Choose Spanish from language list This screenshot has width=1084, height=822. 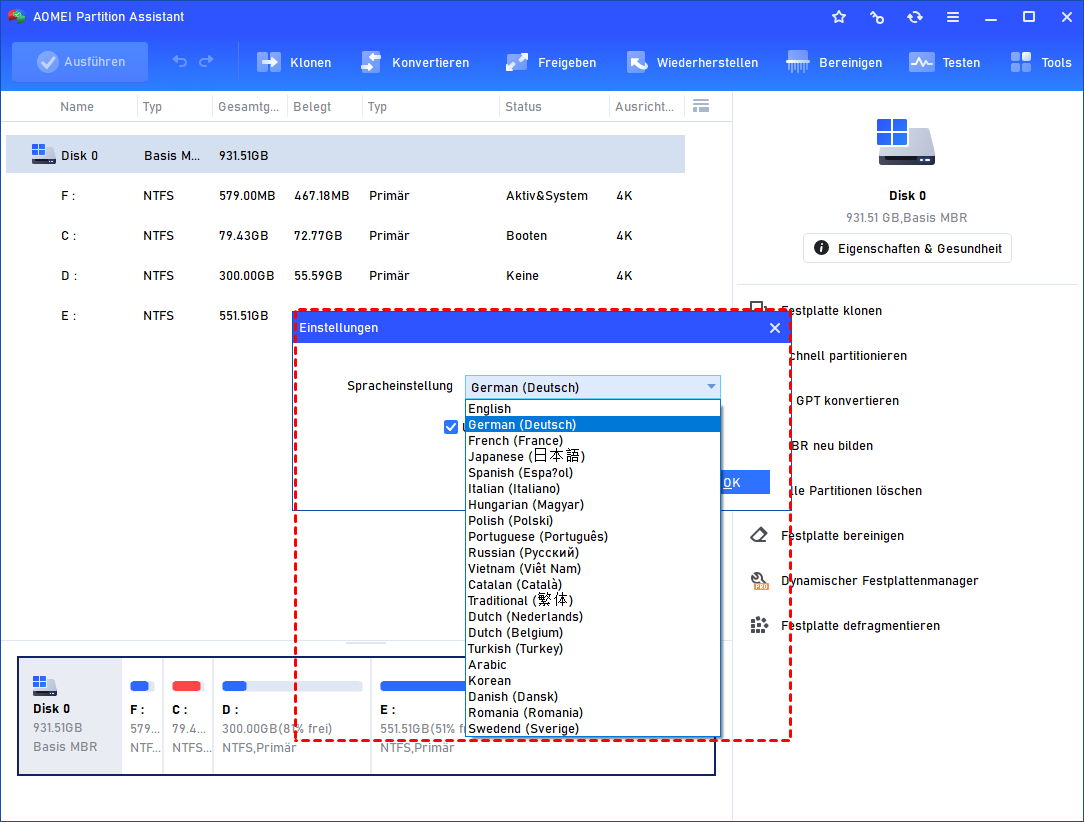(593, 473)
